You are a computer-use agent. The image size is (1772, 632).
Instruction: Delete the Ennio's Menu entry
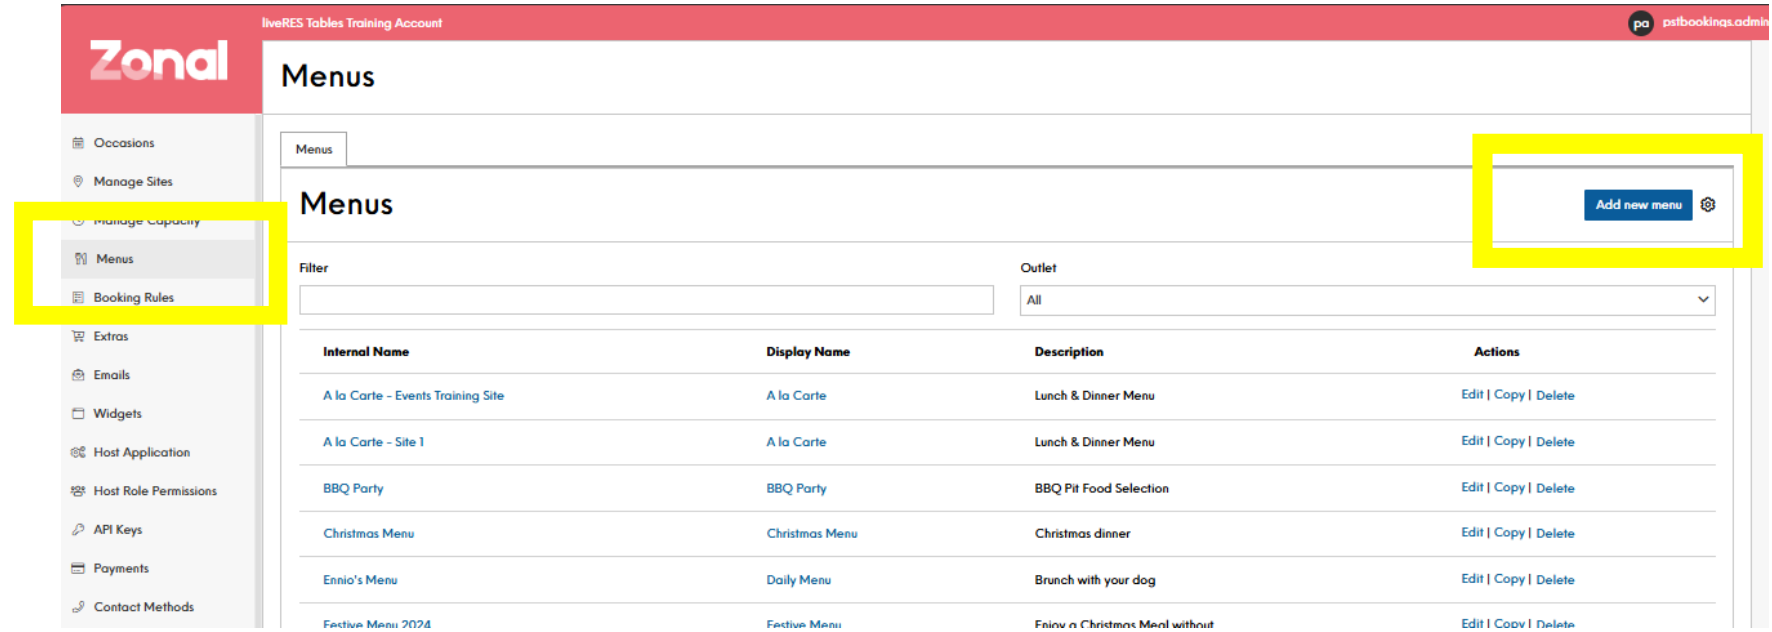(1554, 580)
